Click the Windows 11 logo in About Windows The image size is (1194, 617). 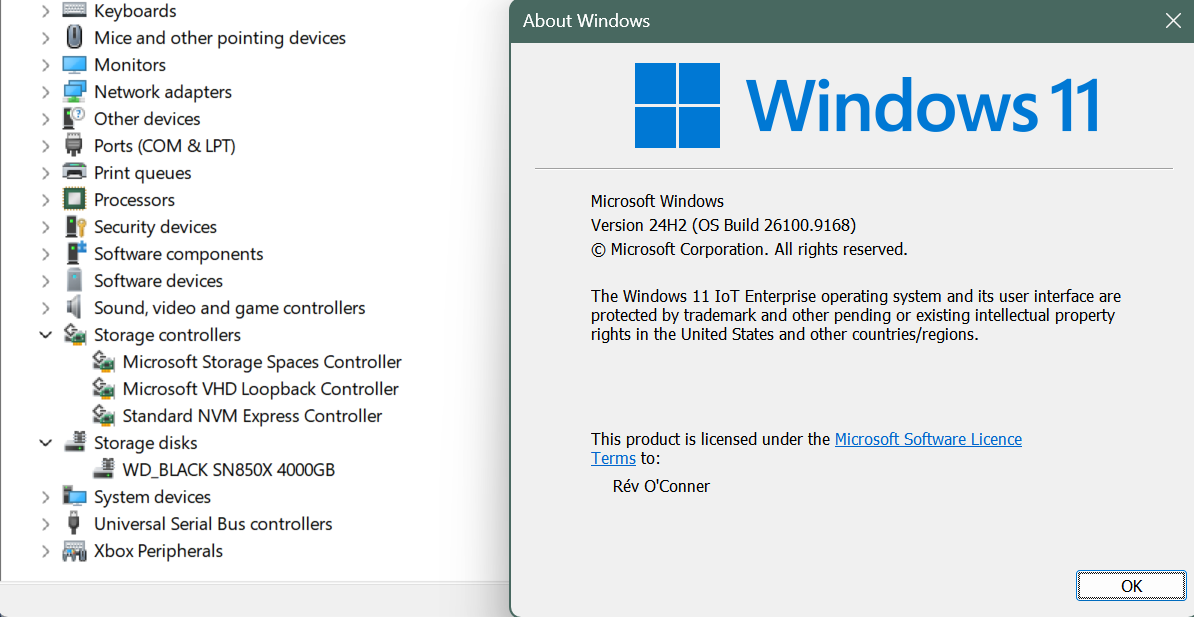(867, 106)
